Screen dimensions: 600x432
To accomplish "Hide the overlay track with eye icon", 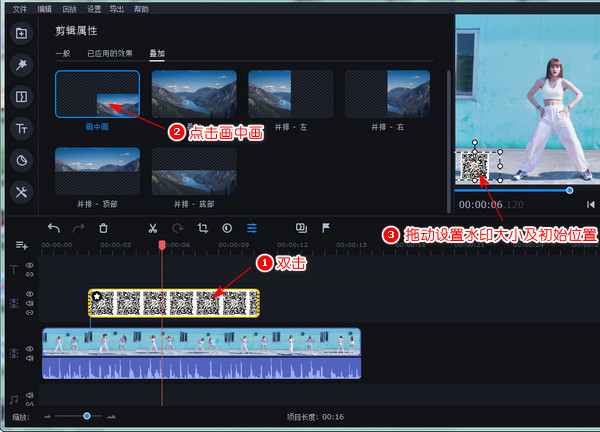I will (30, 294).
